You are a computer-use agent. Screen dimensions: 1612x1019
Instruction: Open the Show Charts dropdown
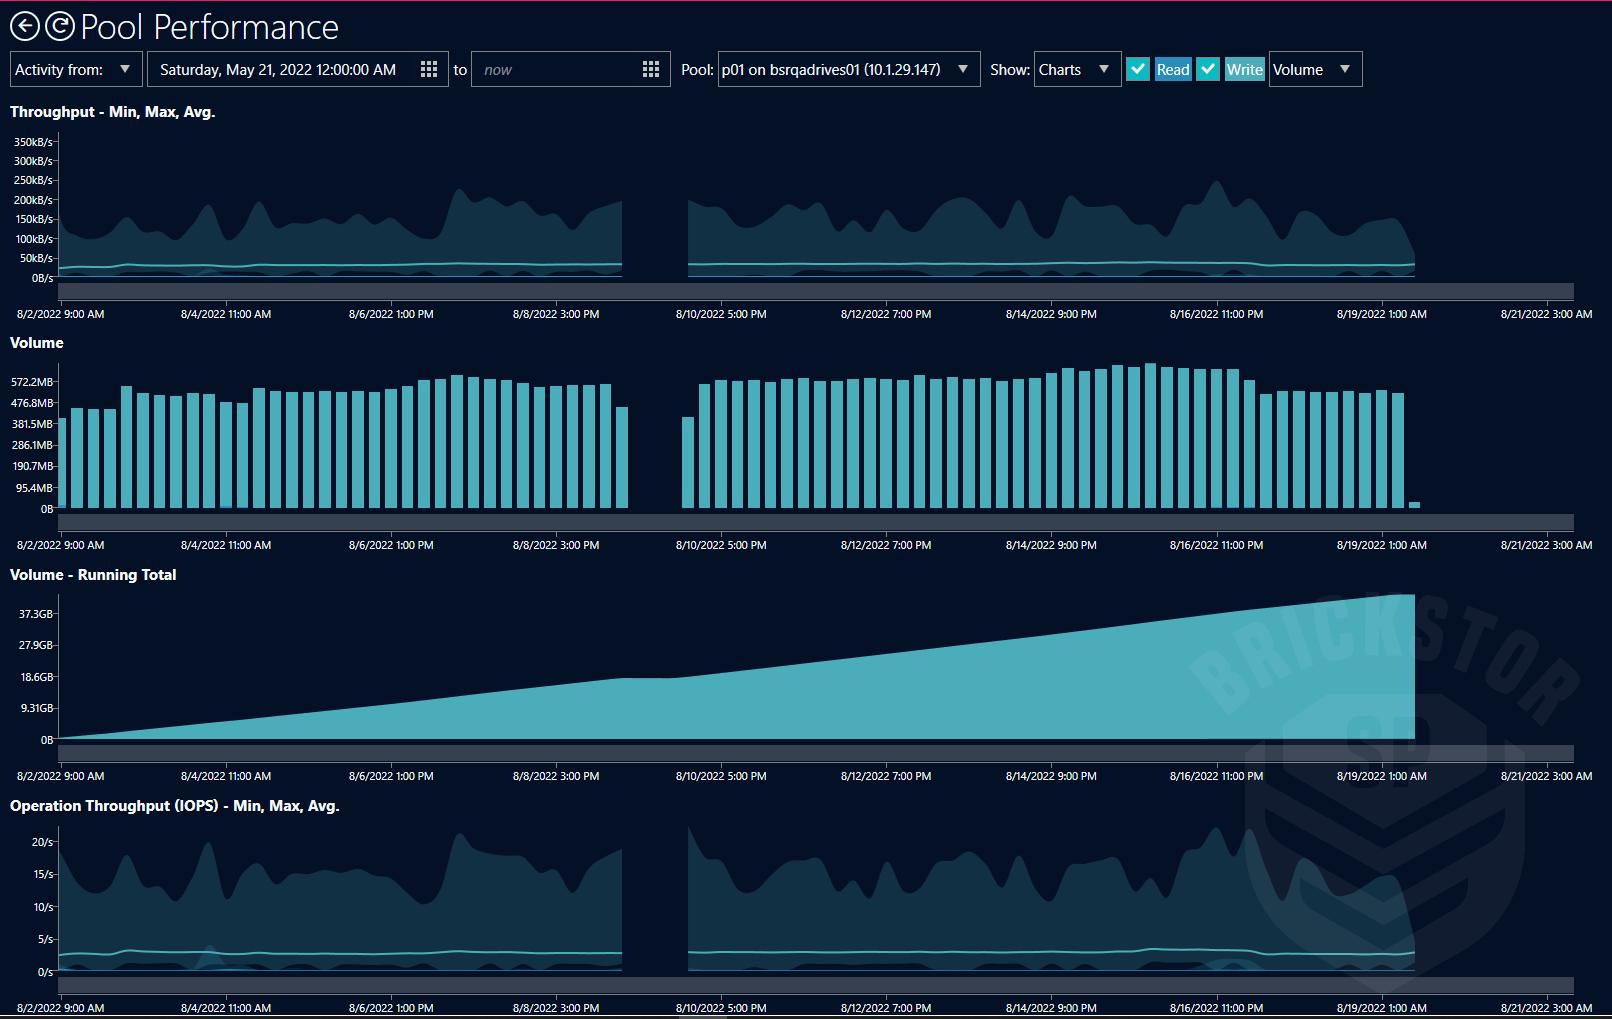(1103, 69)
